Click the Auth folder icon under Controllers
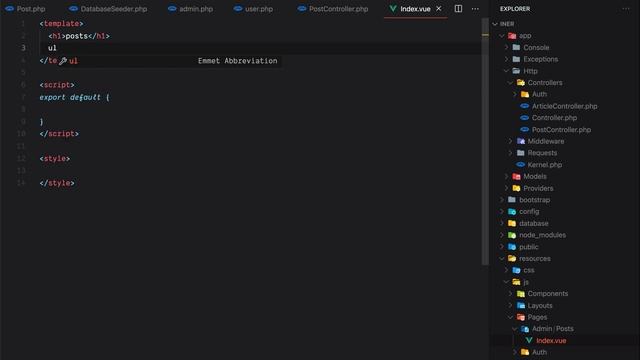The height and width of the screenshot is (360, 640). click(x=525, y=94)
